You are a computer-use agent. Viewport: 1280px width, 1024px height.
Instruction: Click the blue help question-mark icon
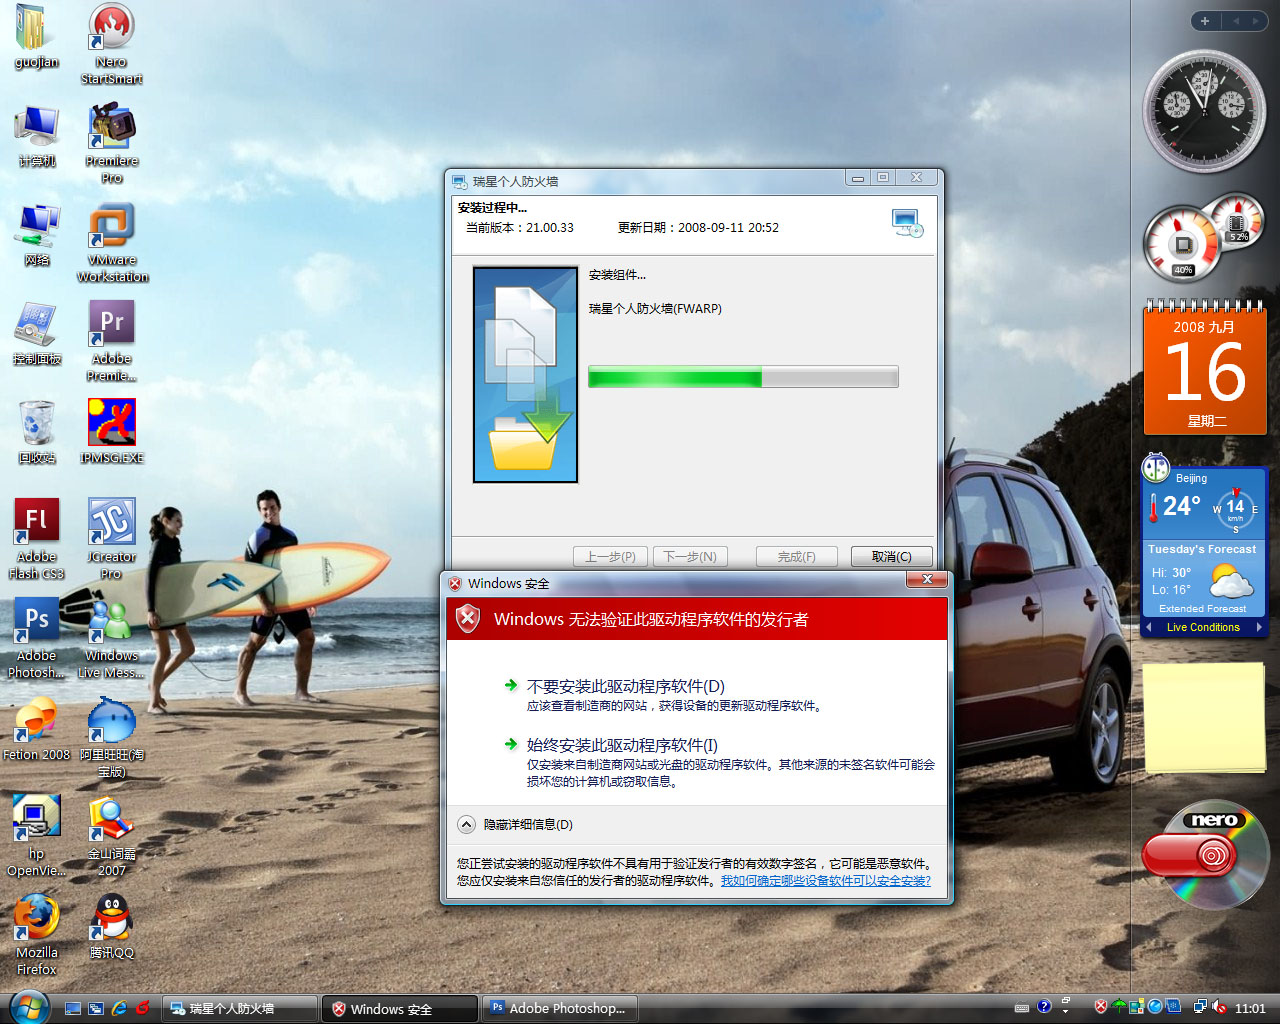pos(1045,1006)
